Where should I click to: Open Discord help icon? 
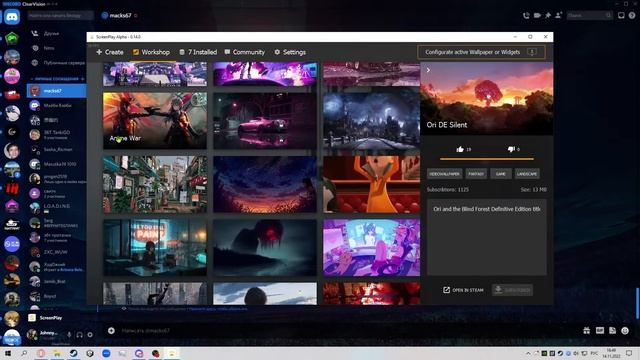[632, 16]
